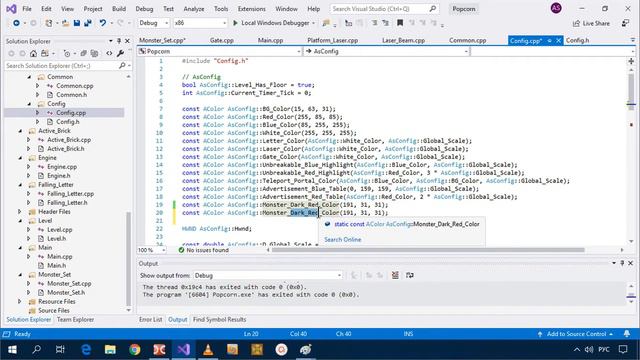Click the No issues found indicator

pos(203,250)
